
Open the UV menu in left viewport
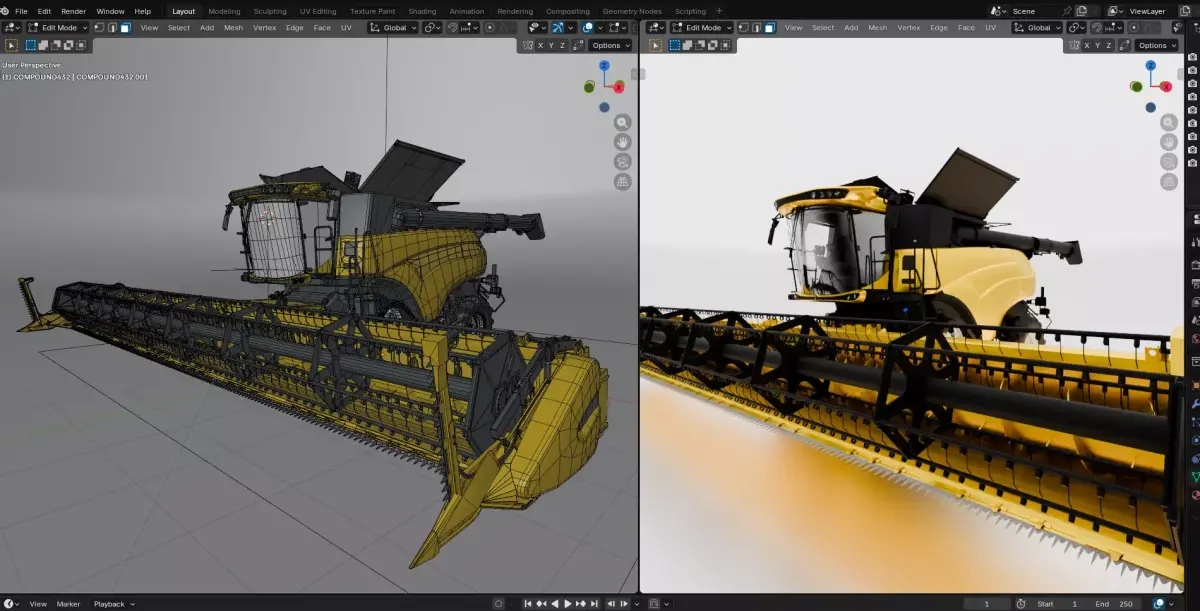[346, 28]
